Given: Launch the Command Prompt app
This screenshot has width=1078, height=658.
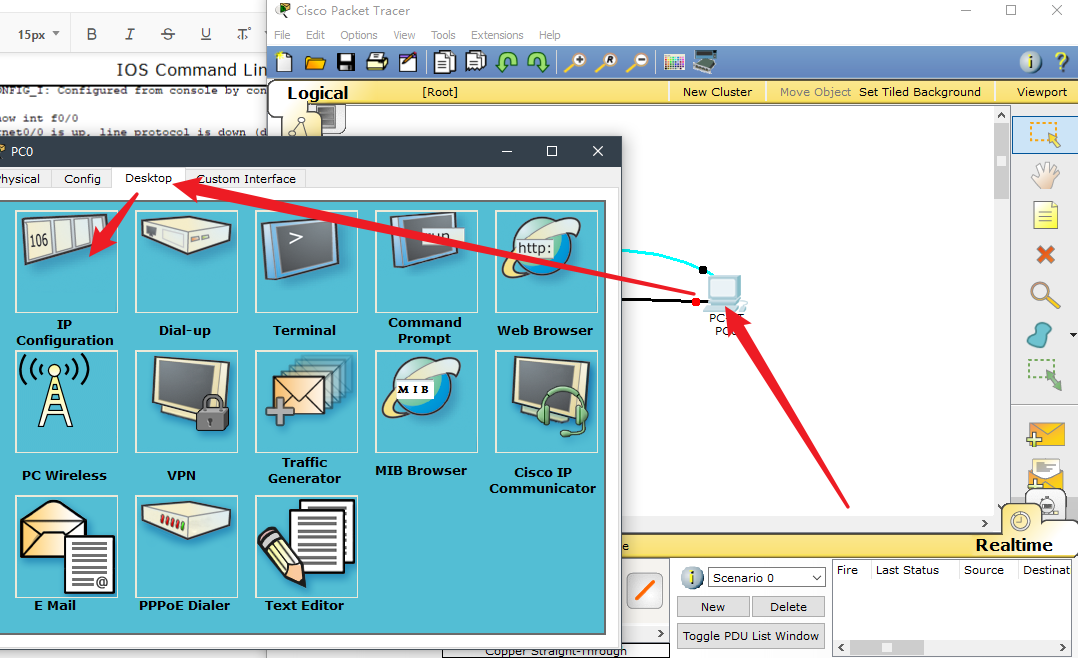Looking at the screenshot, I should tap(425, 262).
